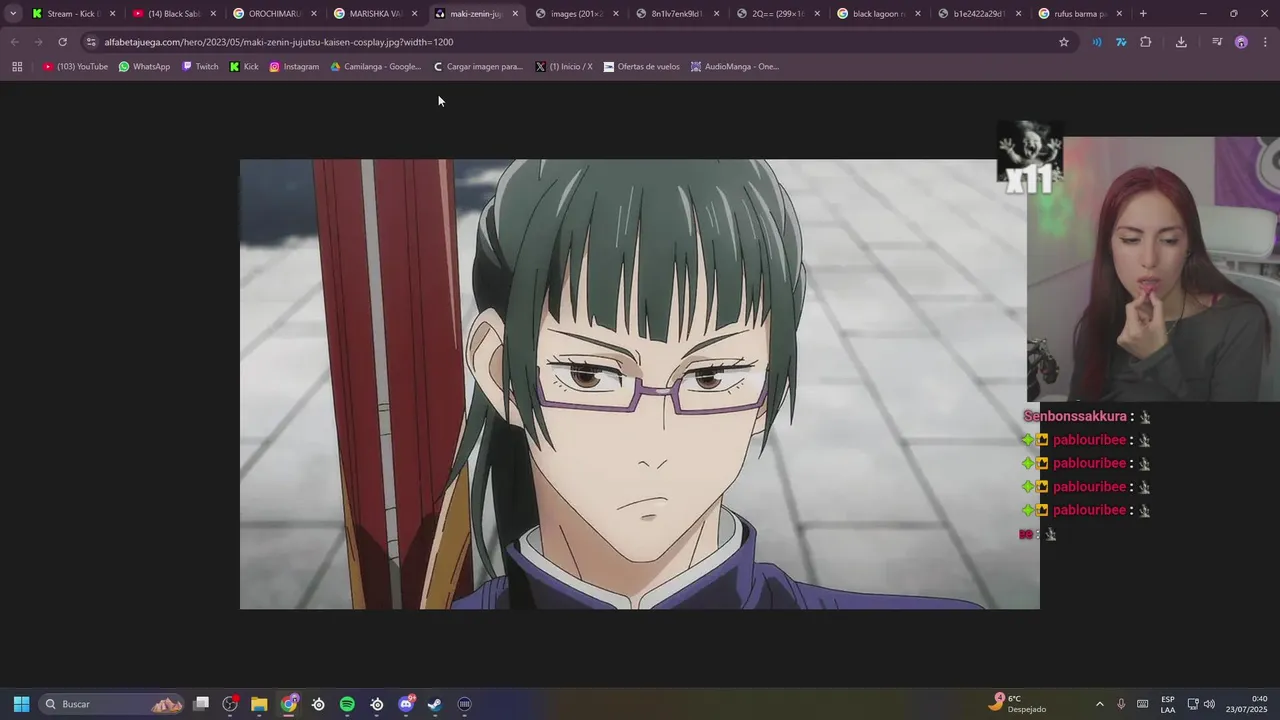Open the Chrome profile avatar

[1241, 42]
